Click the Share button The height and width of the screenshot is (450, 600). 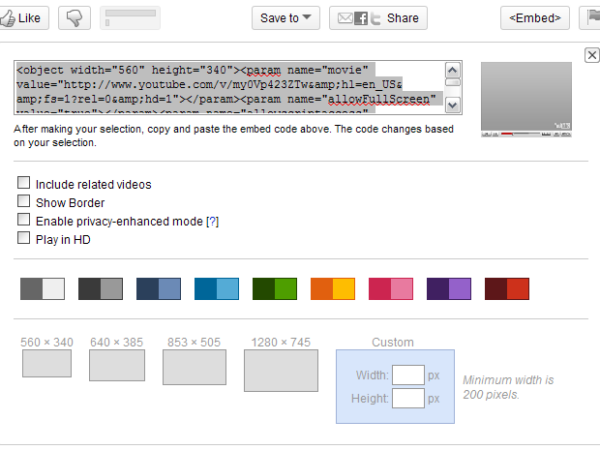click(x=378, y=18)
